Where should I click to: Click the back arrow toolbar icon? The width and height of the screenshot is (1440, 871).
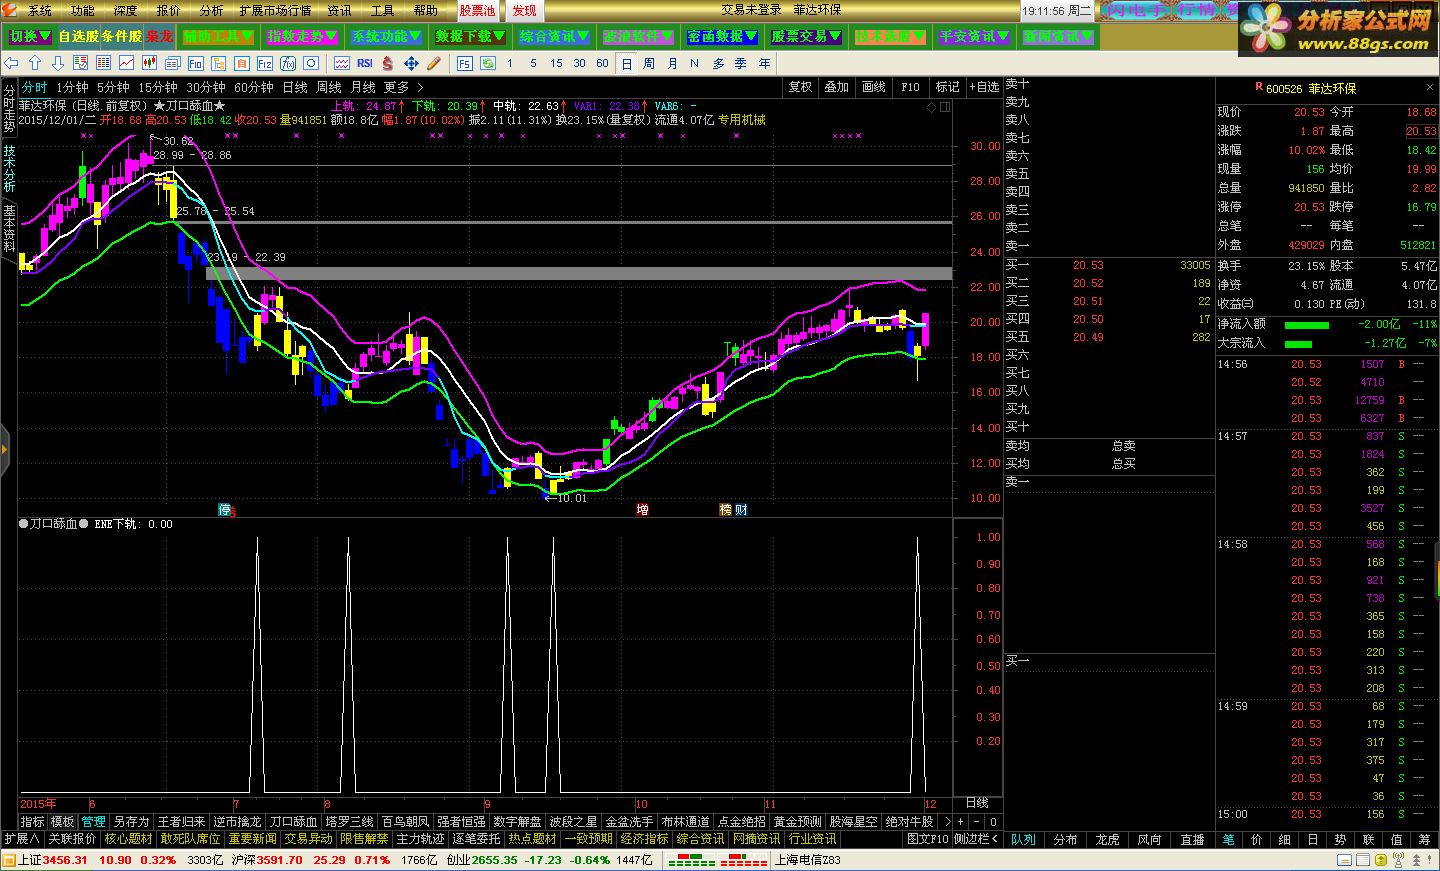(11, 63)
